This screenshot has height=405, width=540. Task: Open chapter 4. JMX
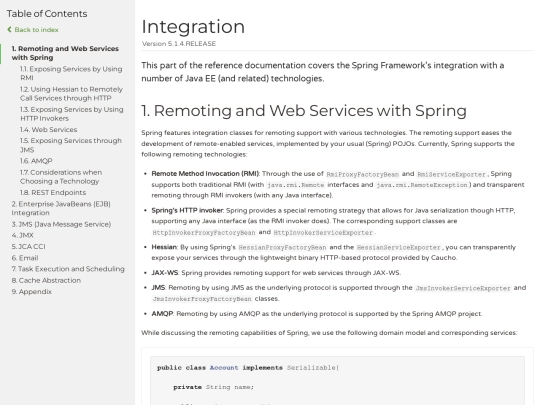click(22, 235)
